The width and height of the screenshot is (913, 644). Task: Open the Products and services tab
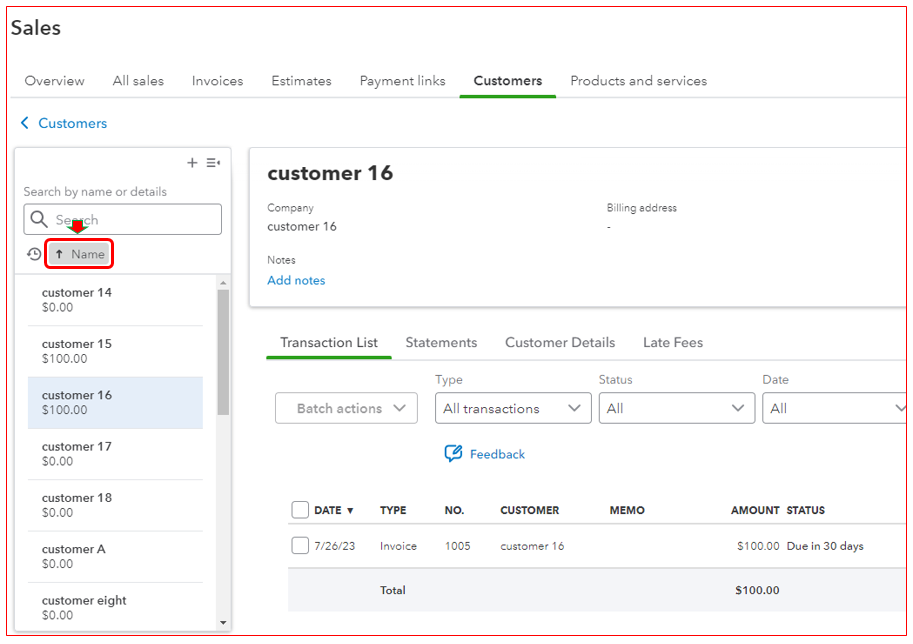638,80
